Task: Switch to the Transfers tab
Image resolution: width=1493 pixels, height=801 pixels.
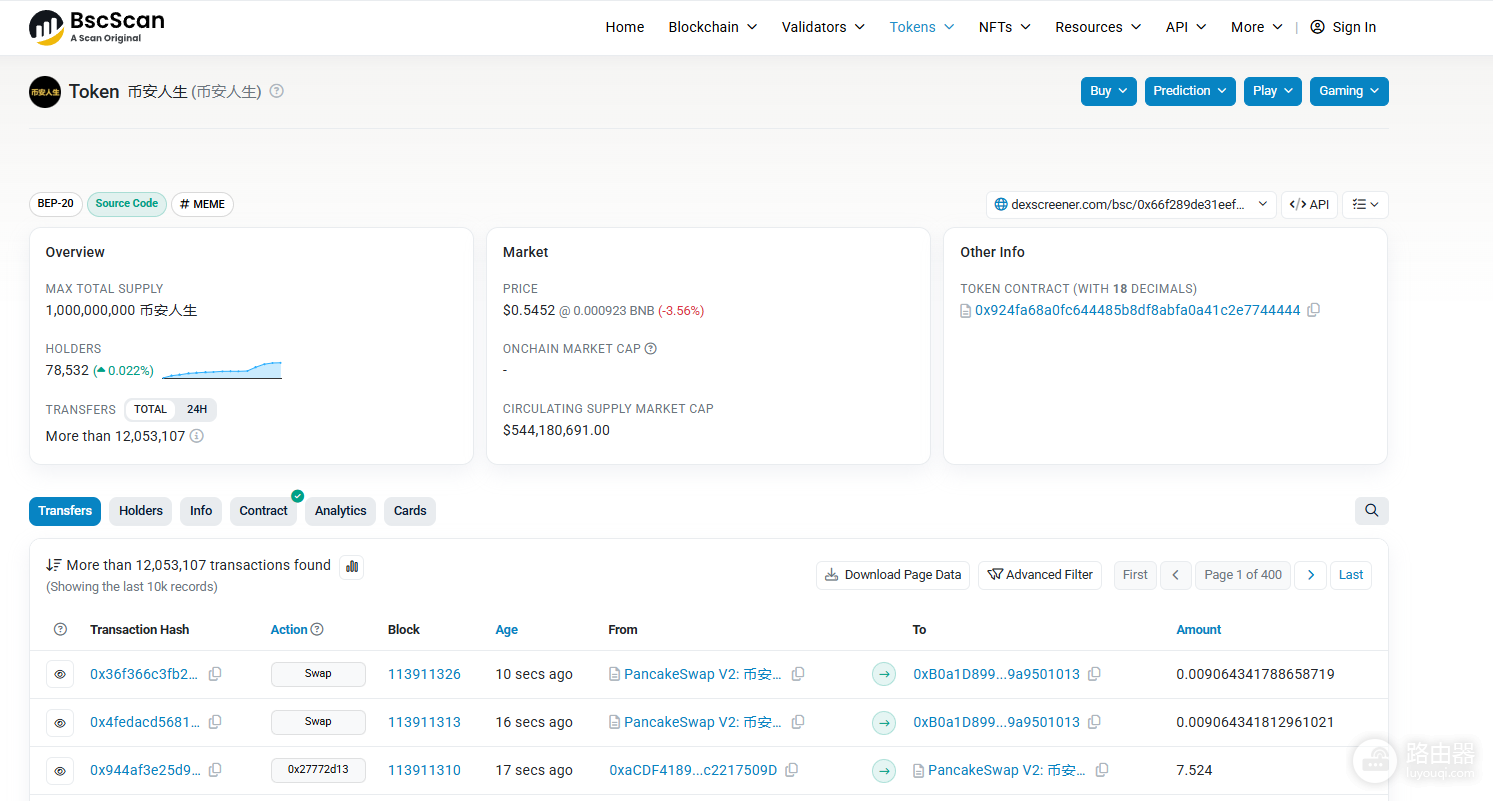Action: [x=65, y=511]
